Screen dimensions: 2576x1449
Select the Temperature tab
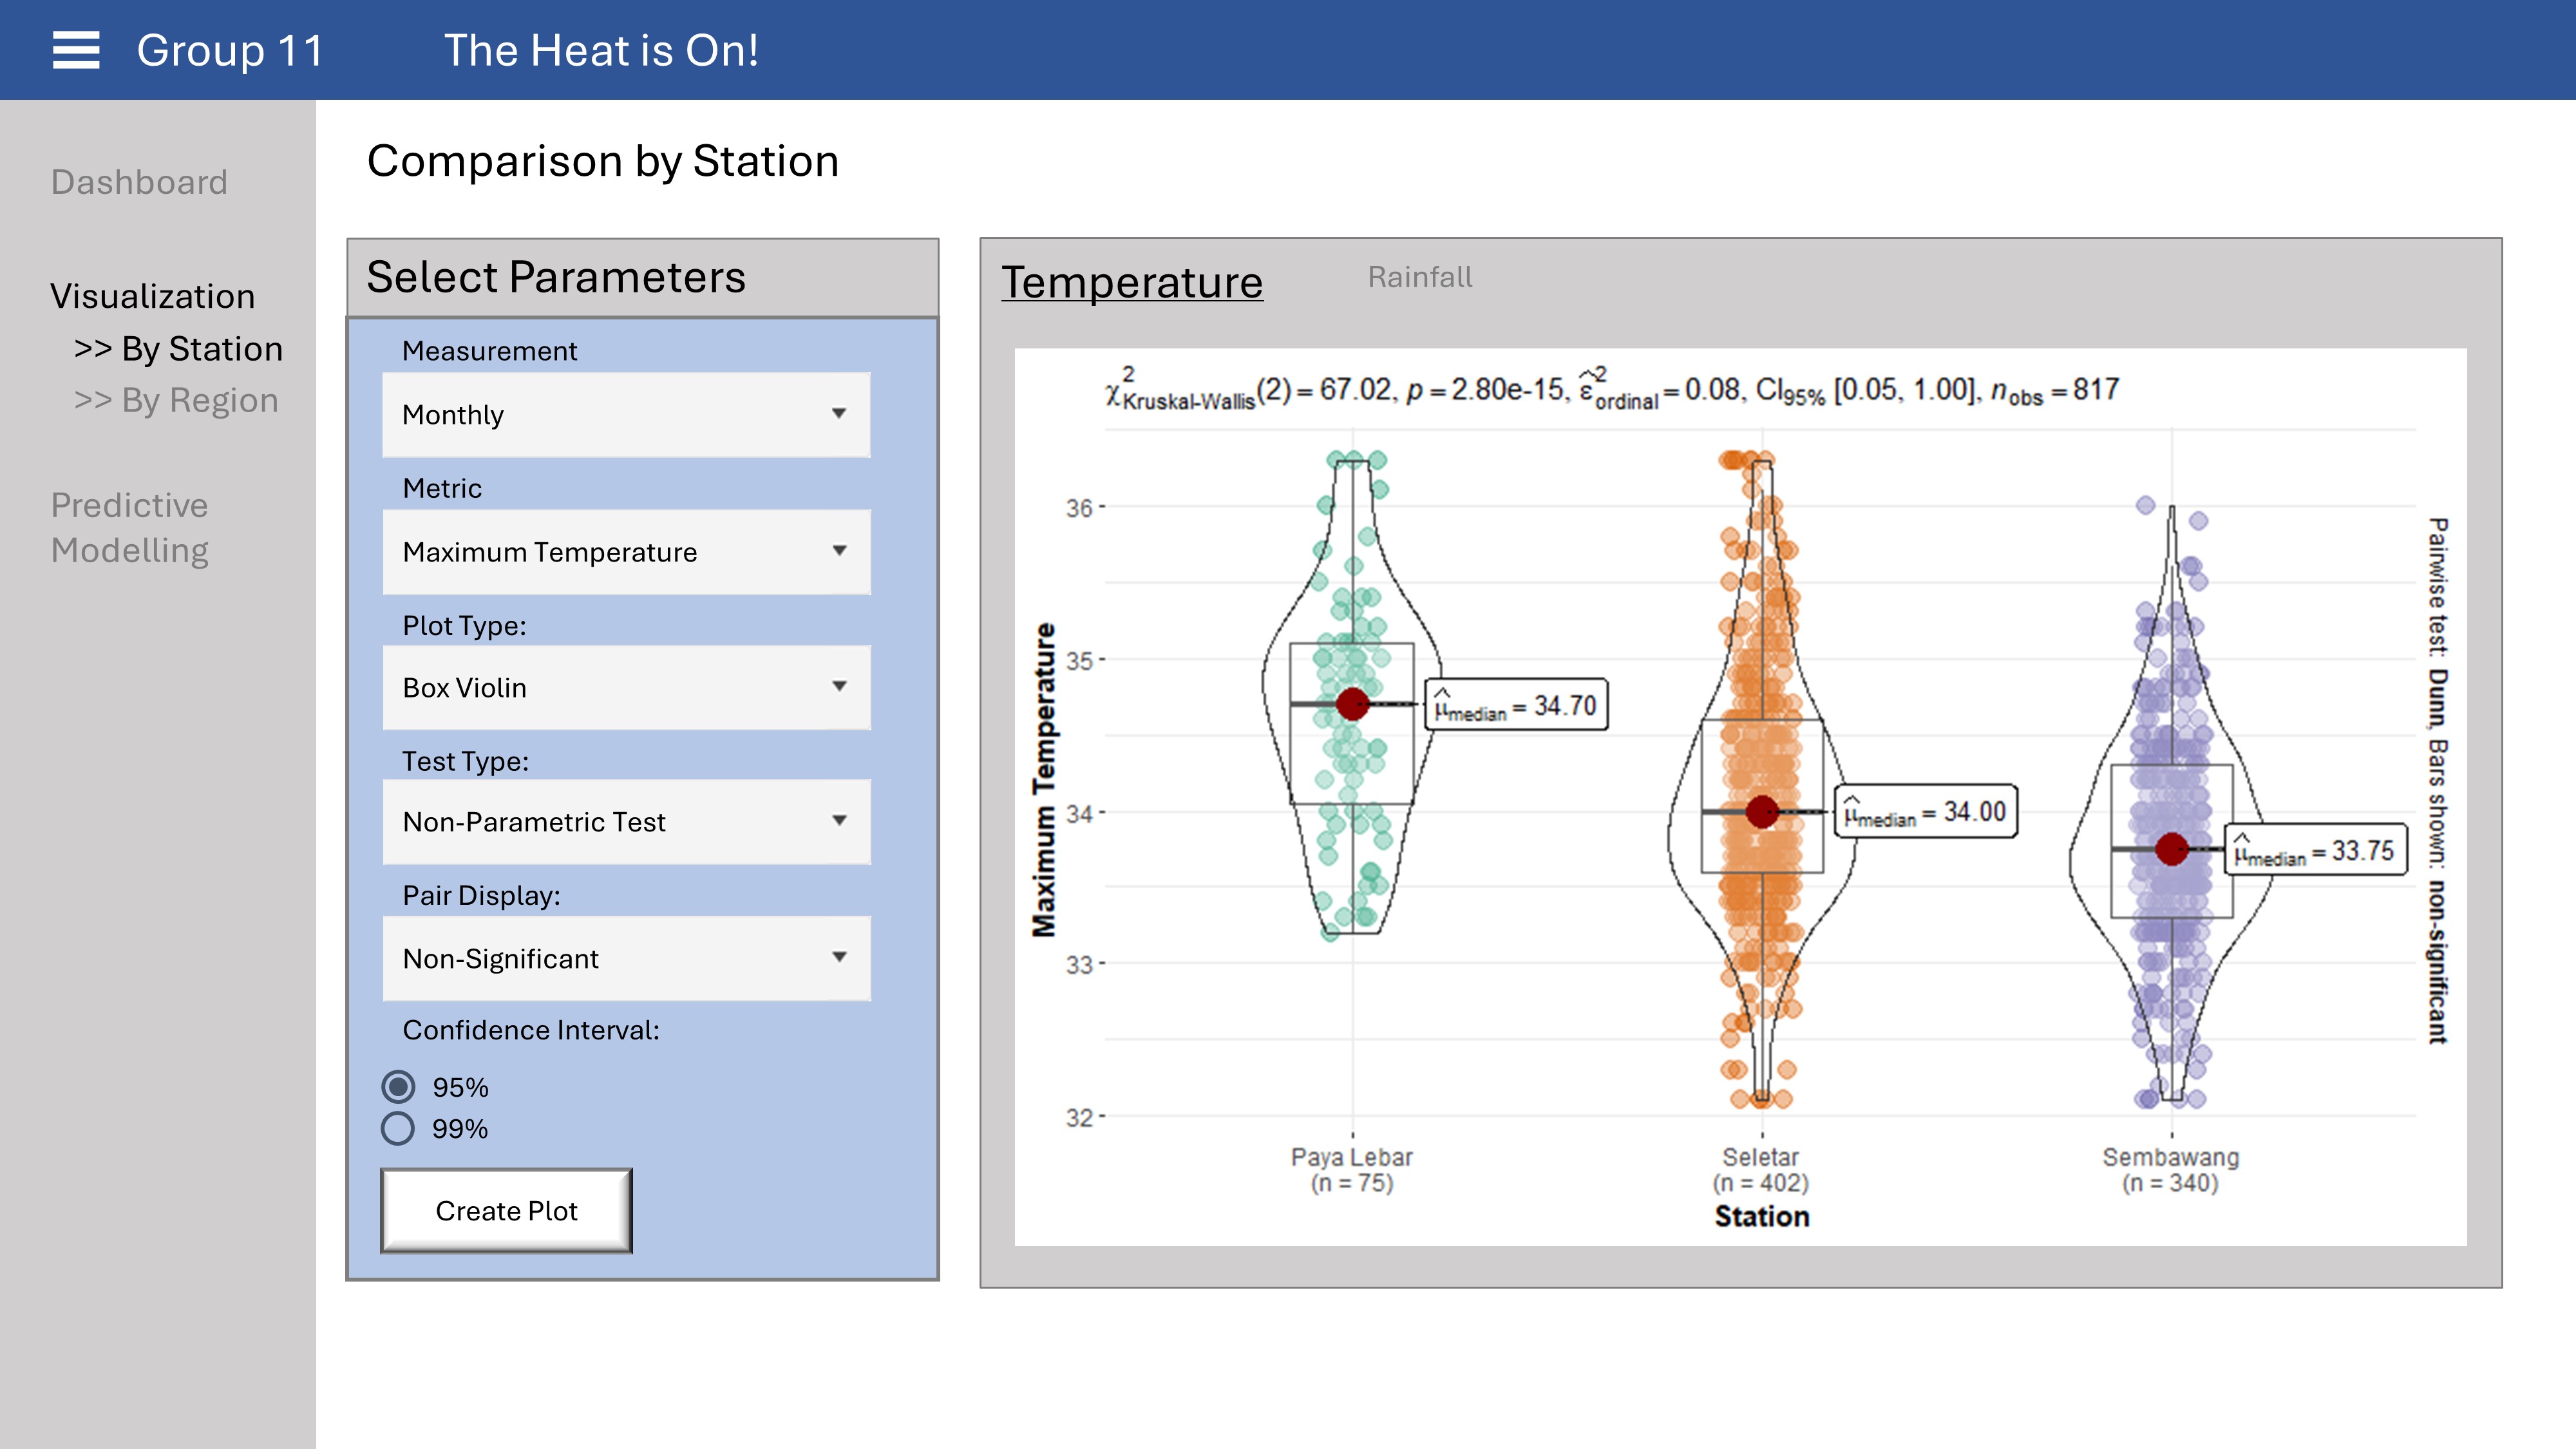1132,282
